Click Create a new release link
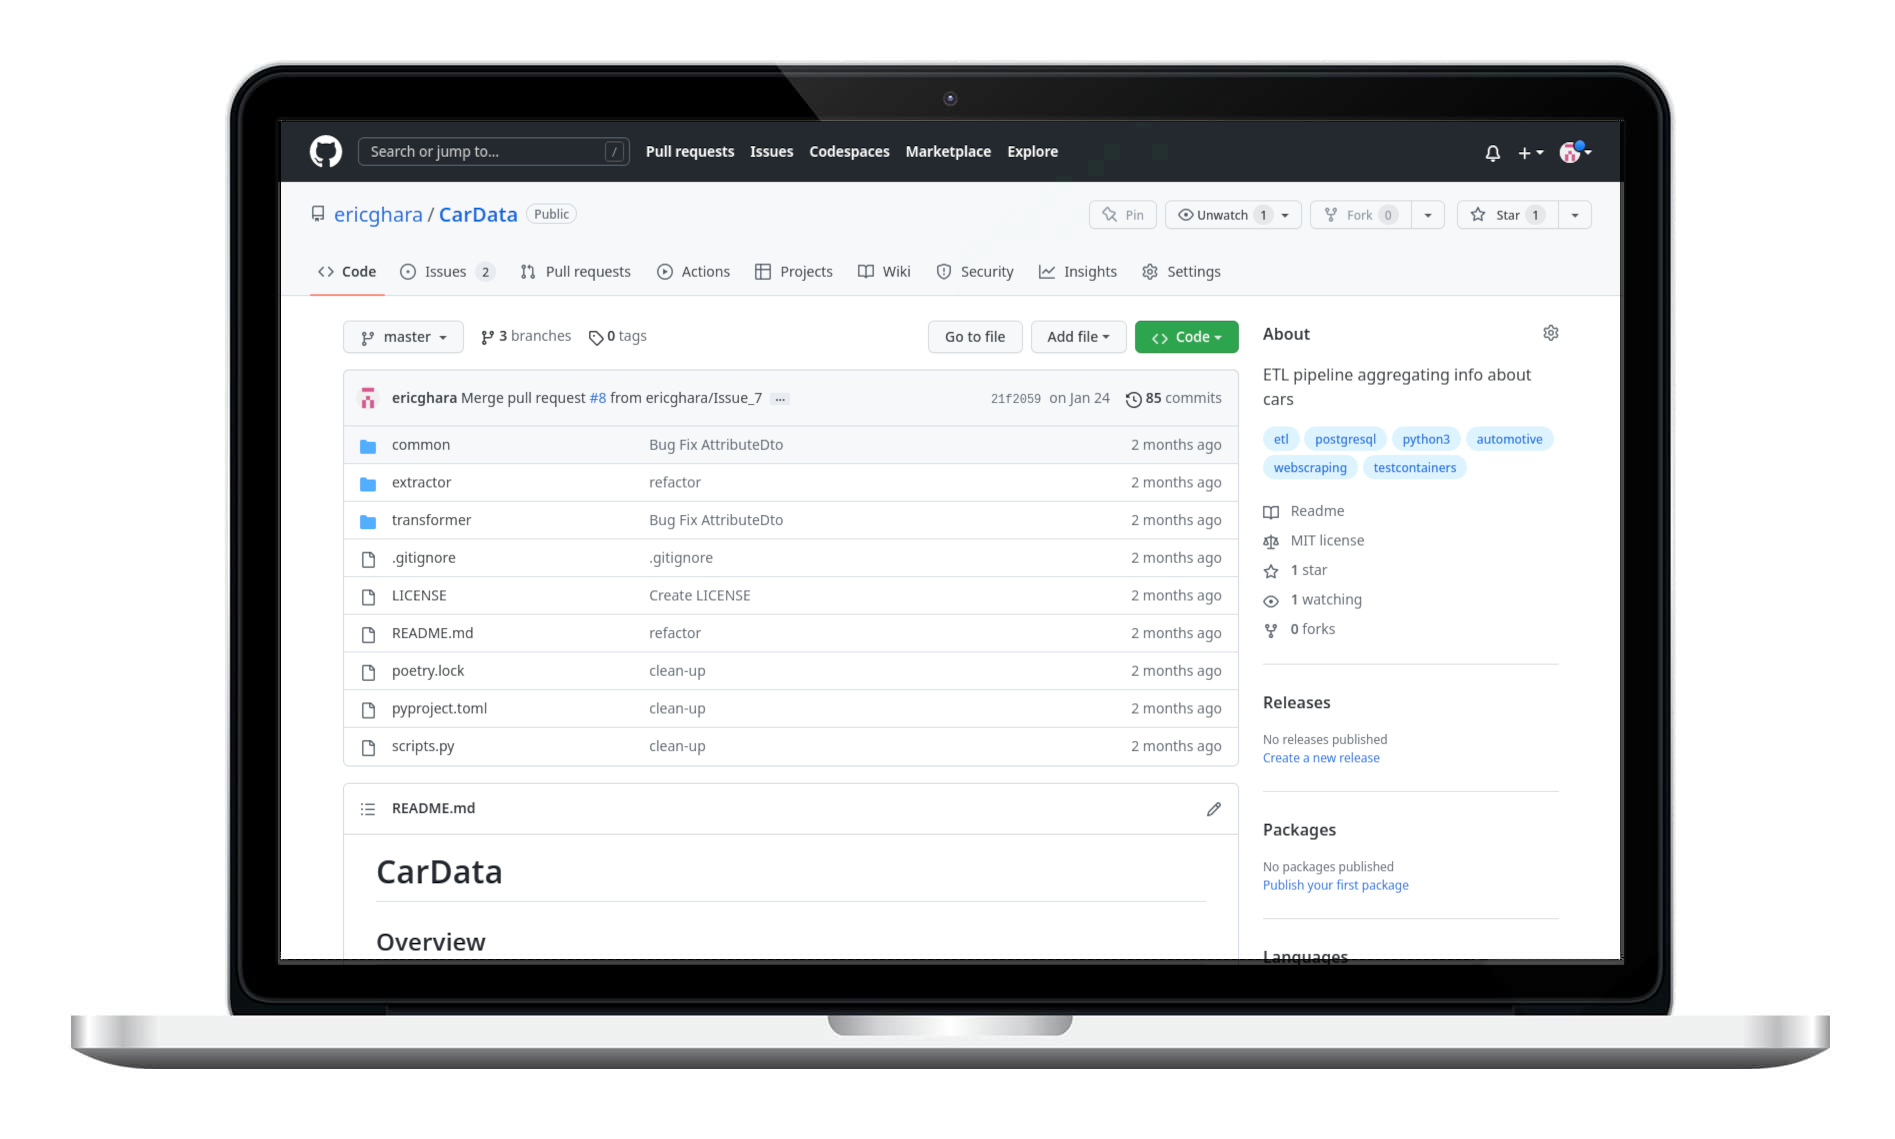The height and width of the screenshot is (1139, 1895). pyautogui.click(x=1321, y=758)
